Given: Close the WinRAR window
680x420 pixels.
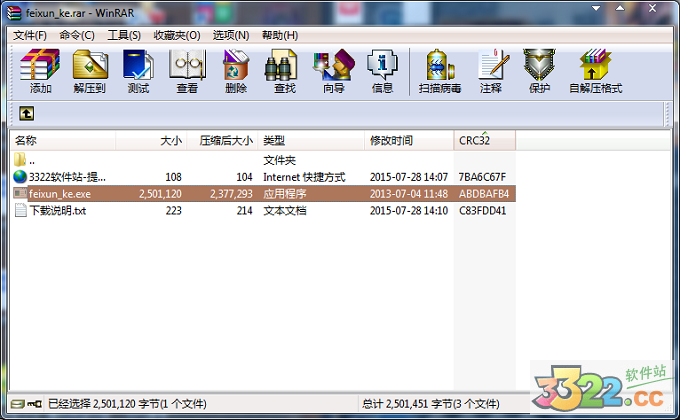Looking at the screenshot, I should (652, 8).
